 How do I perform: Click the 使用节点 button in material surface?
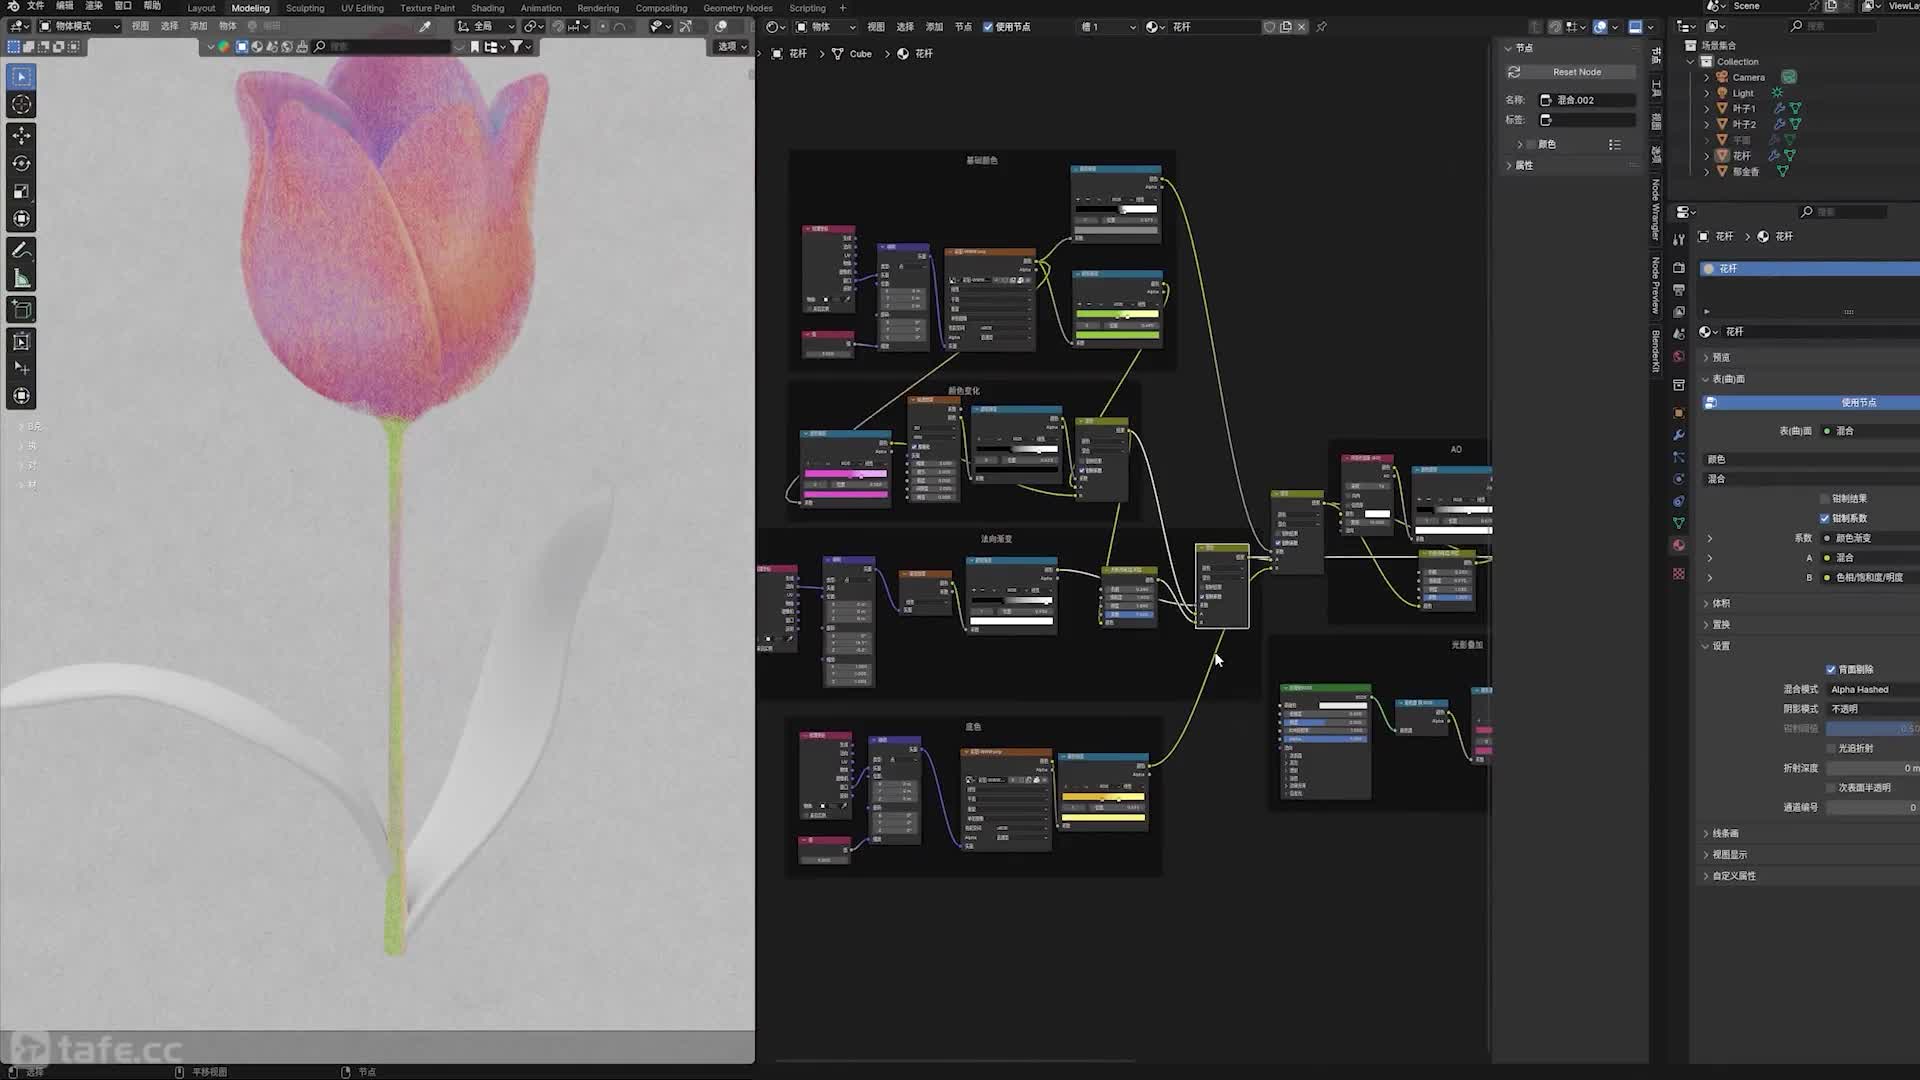[1811, 402]
